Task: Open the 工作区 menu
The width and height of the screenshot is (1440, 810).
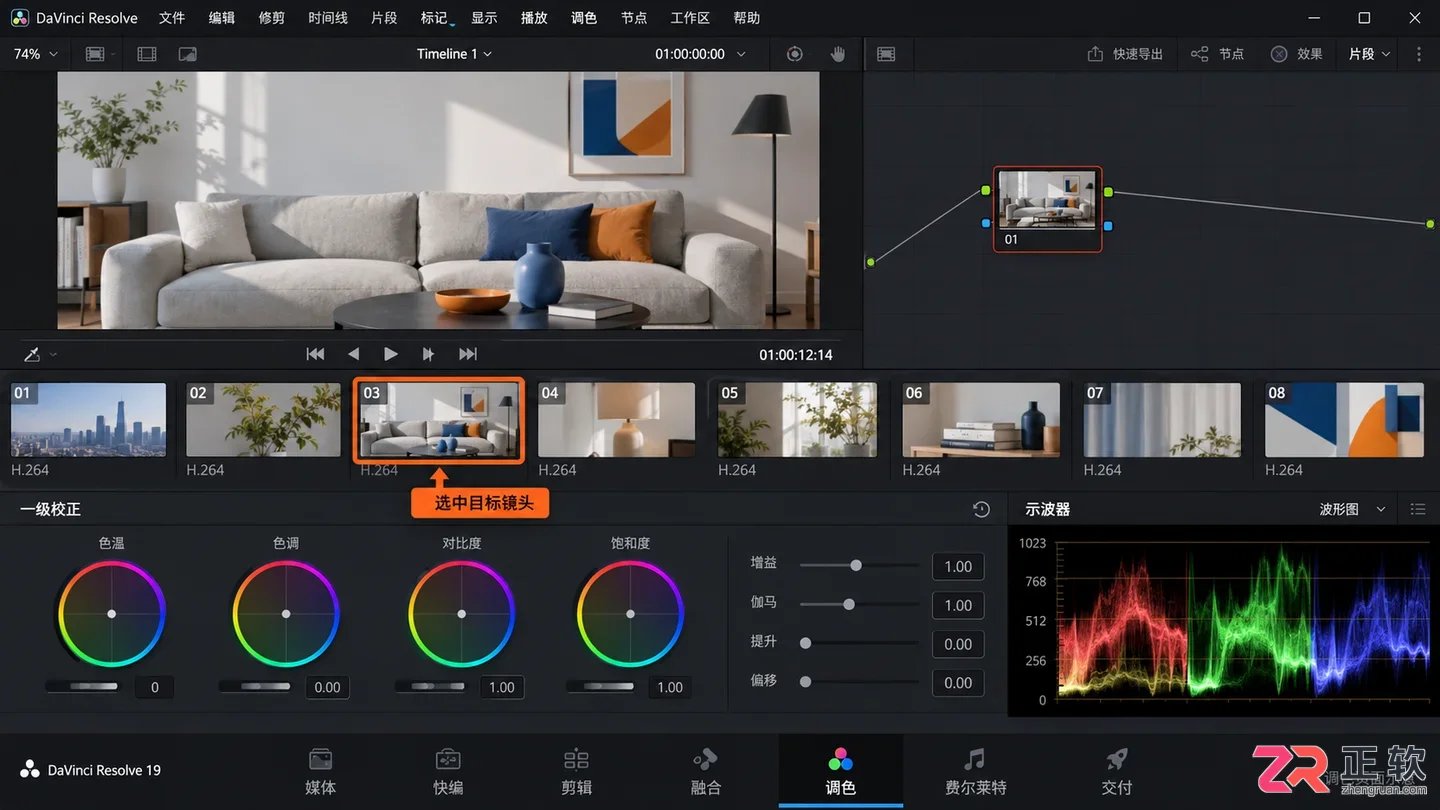Action: [690, 18]
